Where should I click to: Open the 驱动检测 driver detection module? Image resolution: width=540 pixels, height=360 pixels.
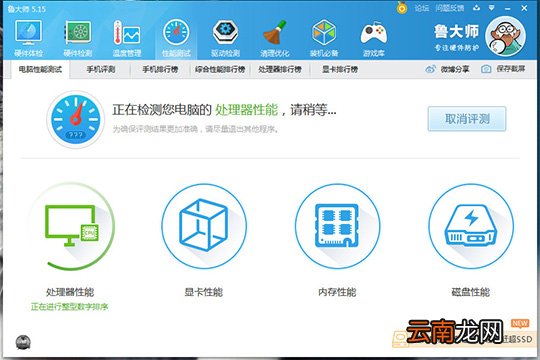(225, 38)
